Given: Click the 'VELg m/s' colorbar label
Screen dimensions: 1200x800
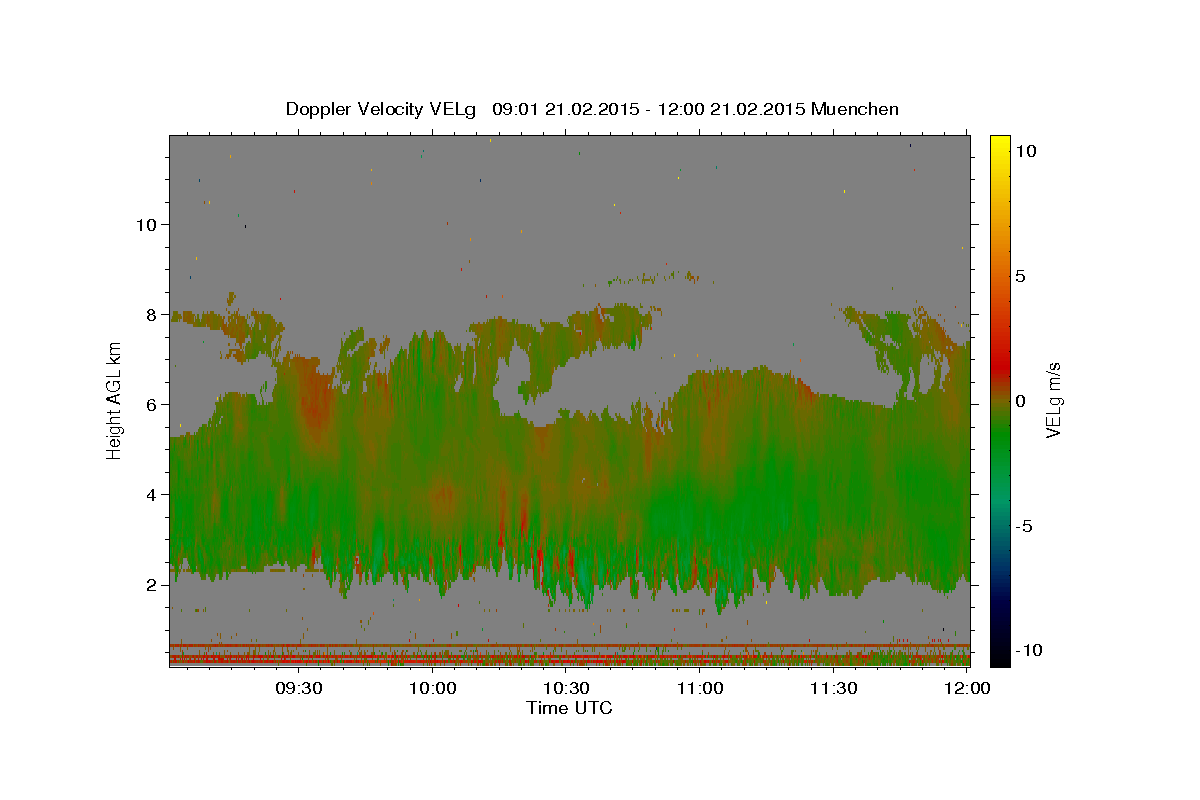Looking at the screenshot, I should coord(1054,400).
